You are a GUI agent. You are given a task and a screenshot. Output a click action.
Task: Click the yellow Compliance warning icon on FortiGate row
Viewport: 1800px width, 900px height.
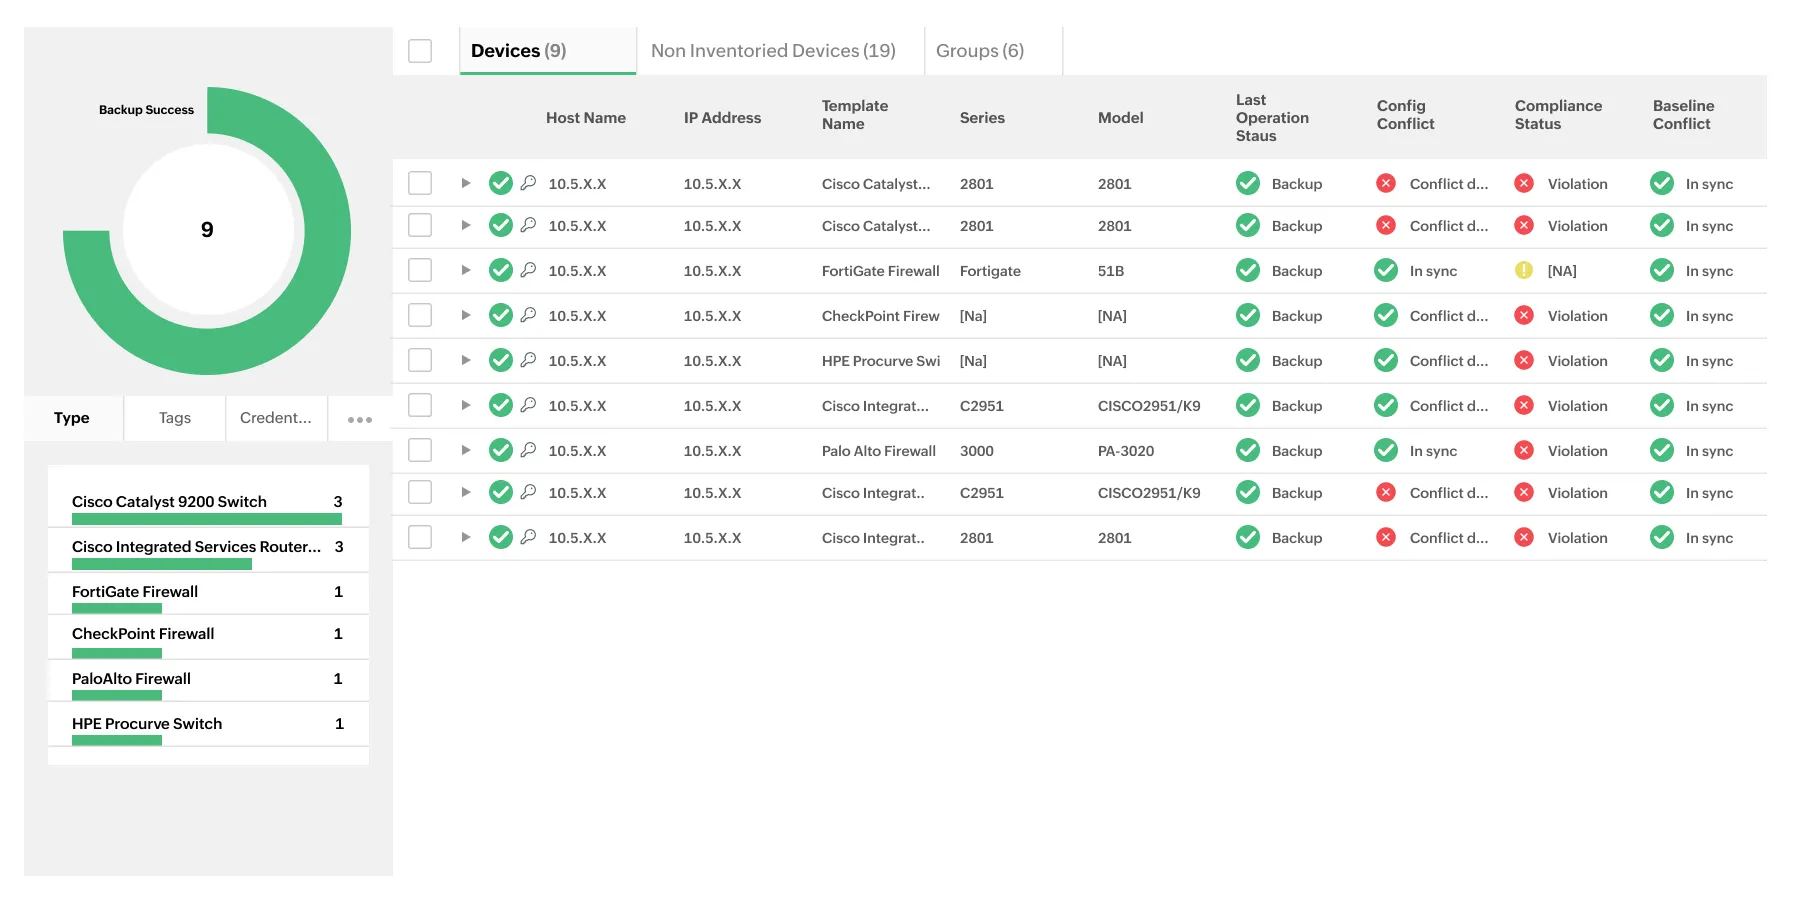pyautogui.click(x=1524, y=270)
